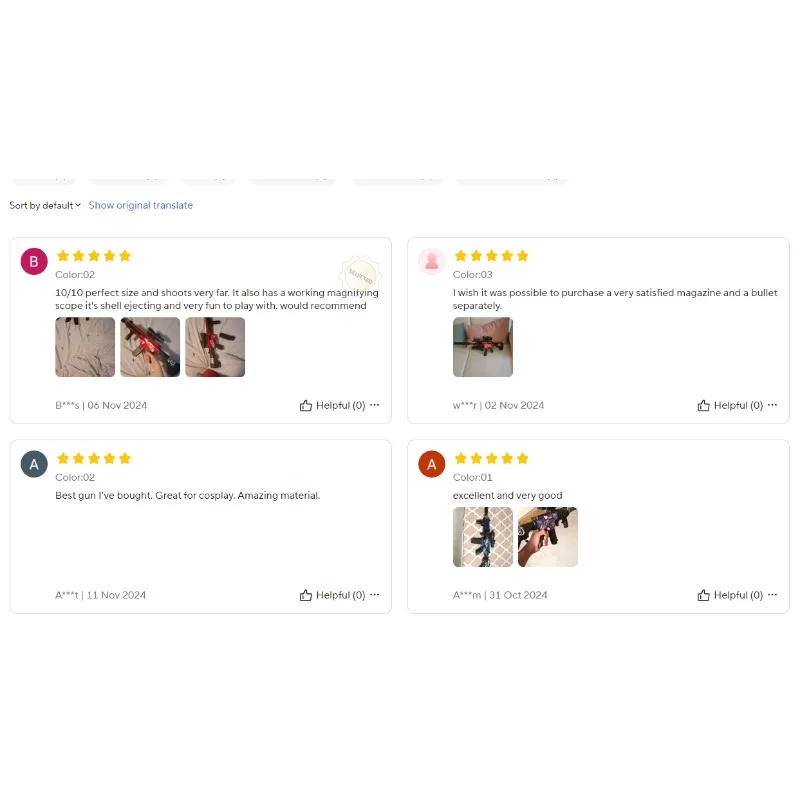Image resolution: width=800 pixels, height=800 pixels.
Task: Click the orange A avatar of A***m
Action: pos(432,464)
